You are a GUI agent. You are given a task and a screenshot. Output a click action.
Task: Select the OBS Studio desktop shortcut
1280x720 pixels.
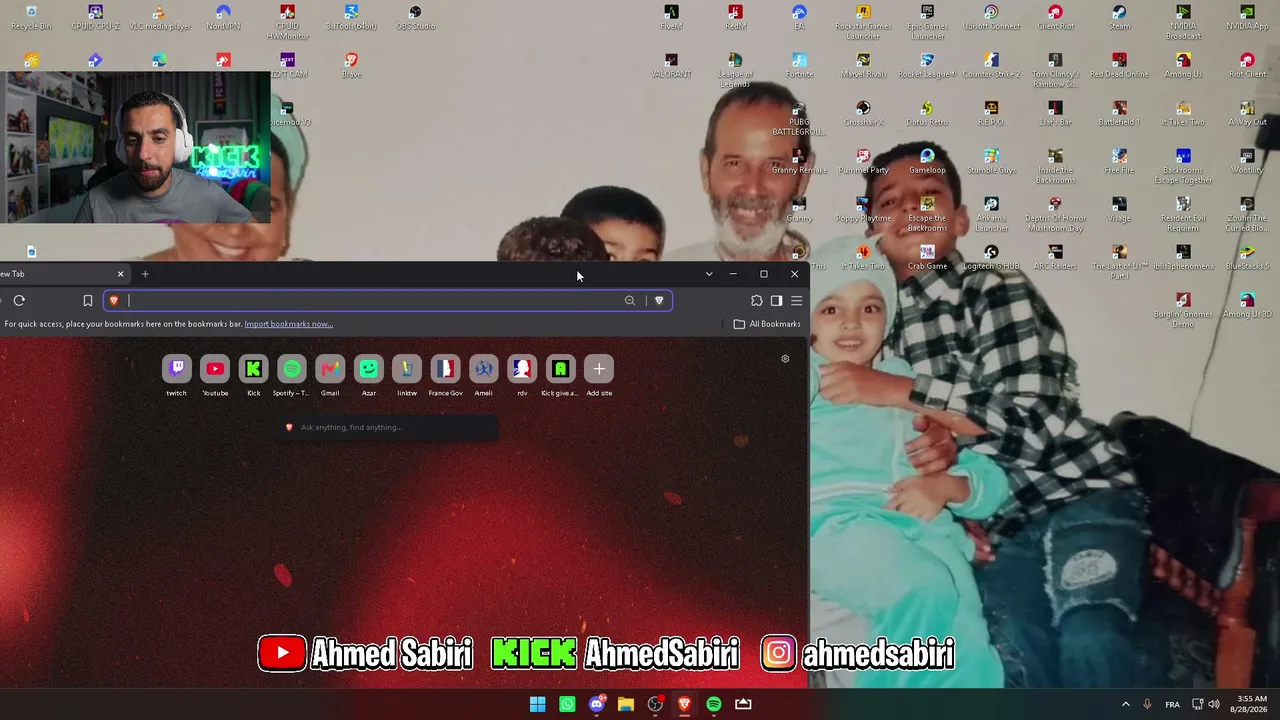[415, 17]
